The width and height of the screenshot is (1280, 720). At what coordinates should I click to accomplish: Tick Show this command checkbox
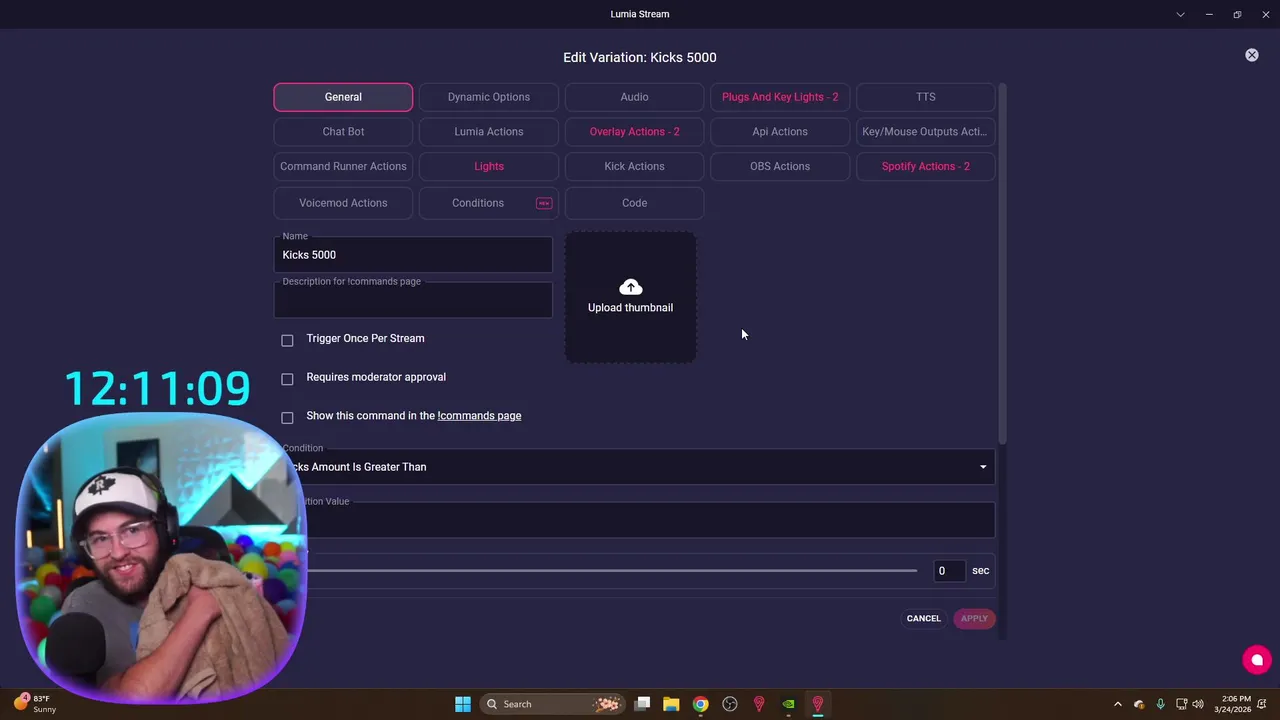pyautogui.click(x=288, y=417)
